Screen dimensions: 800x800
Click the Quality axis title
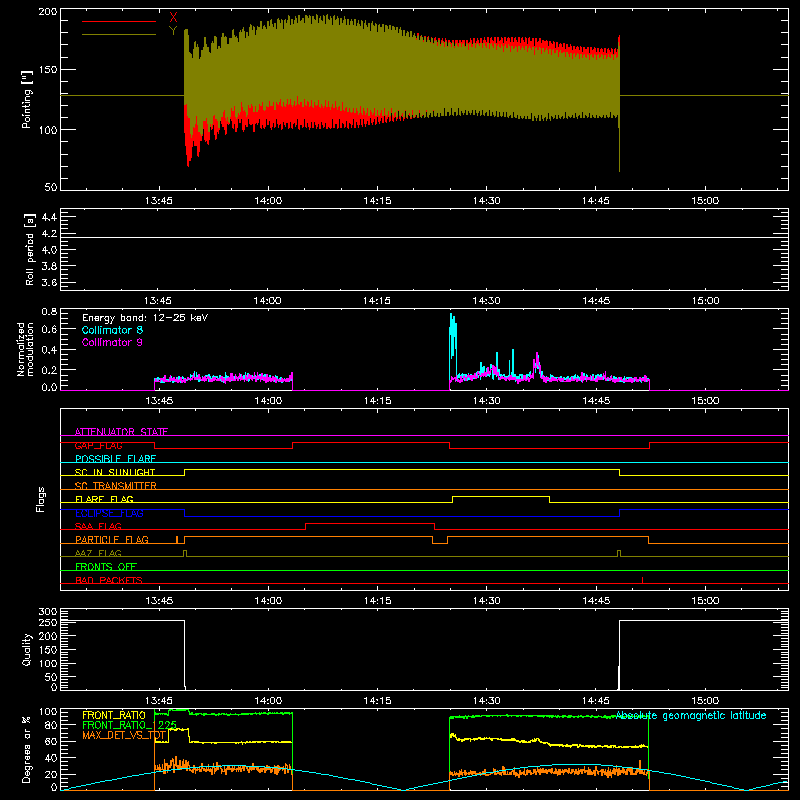27,649
